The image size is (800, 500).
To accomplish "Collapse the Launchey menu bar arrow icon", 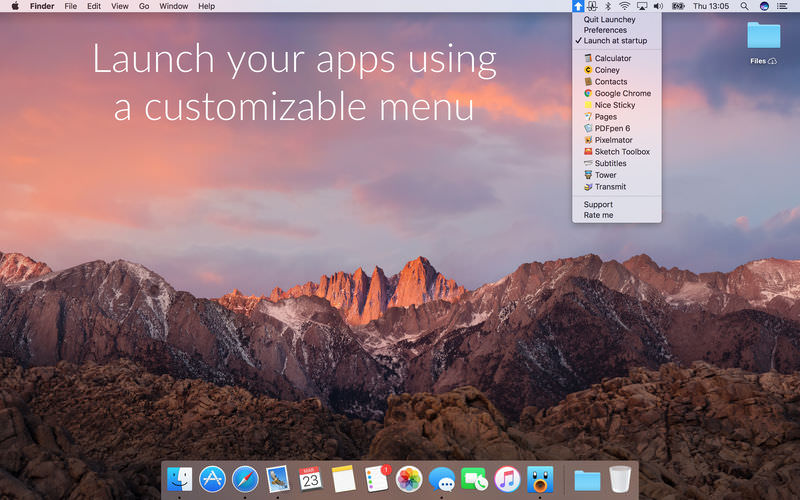I will [578, 6].
